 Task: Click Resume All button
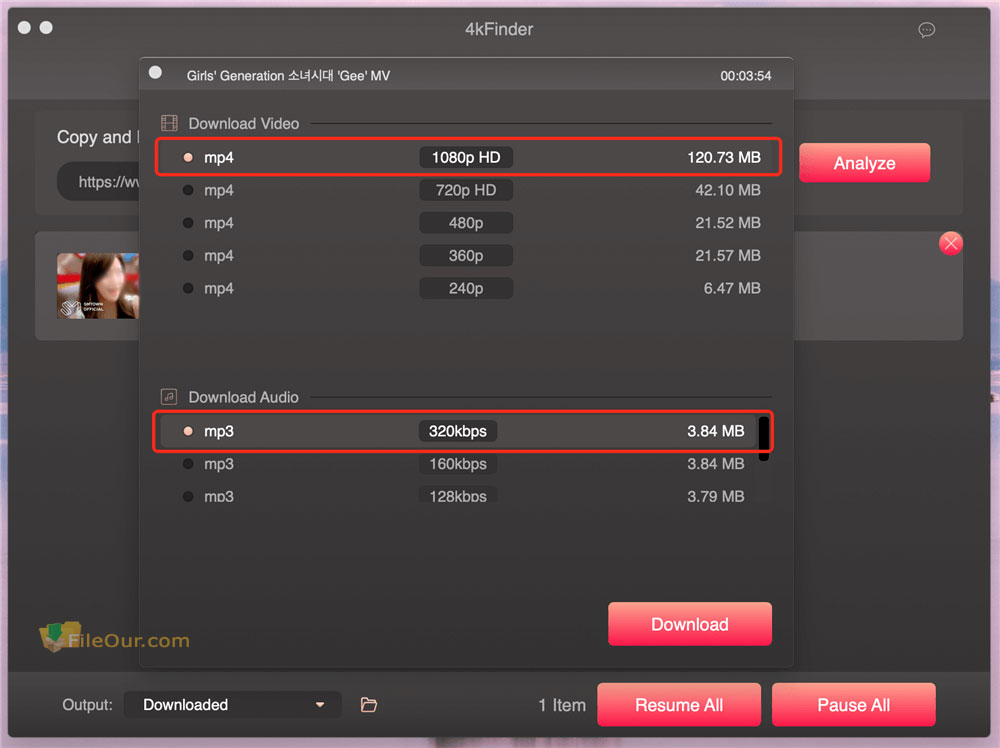coord(679,705)
